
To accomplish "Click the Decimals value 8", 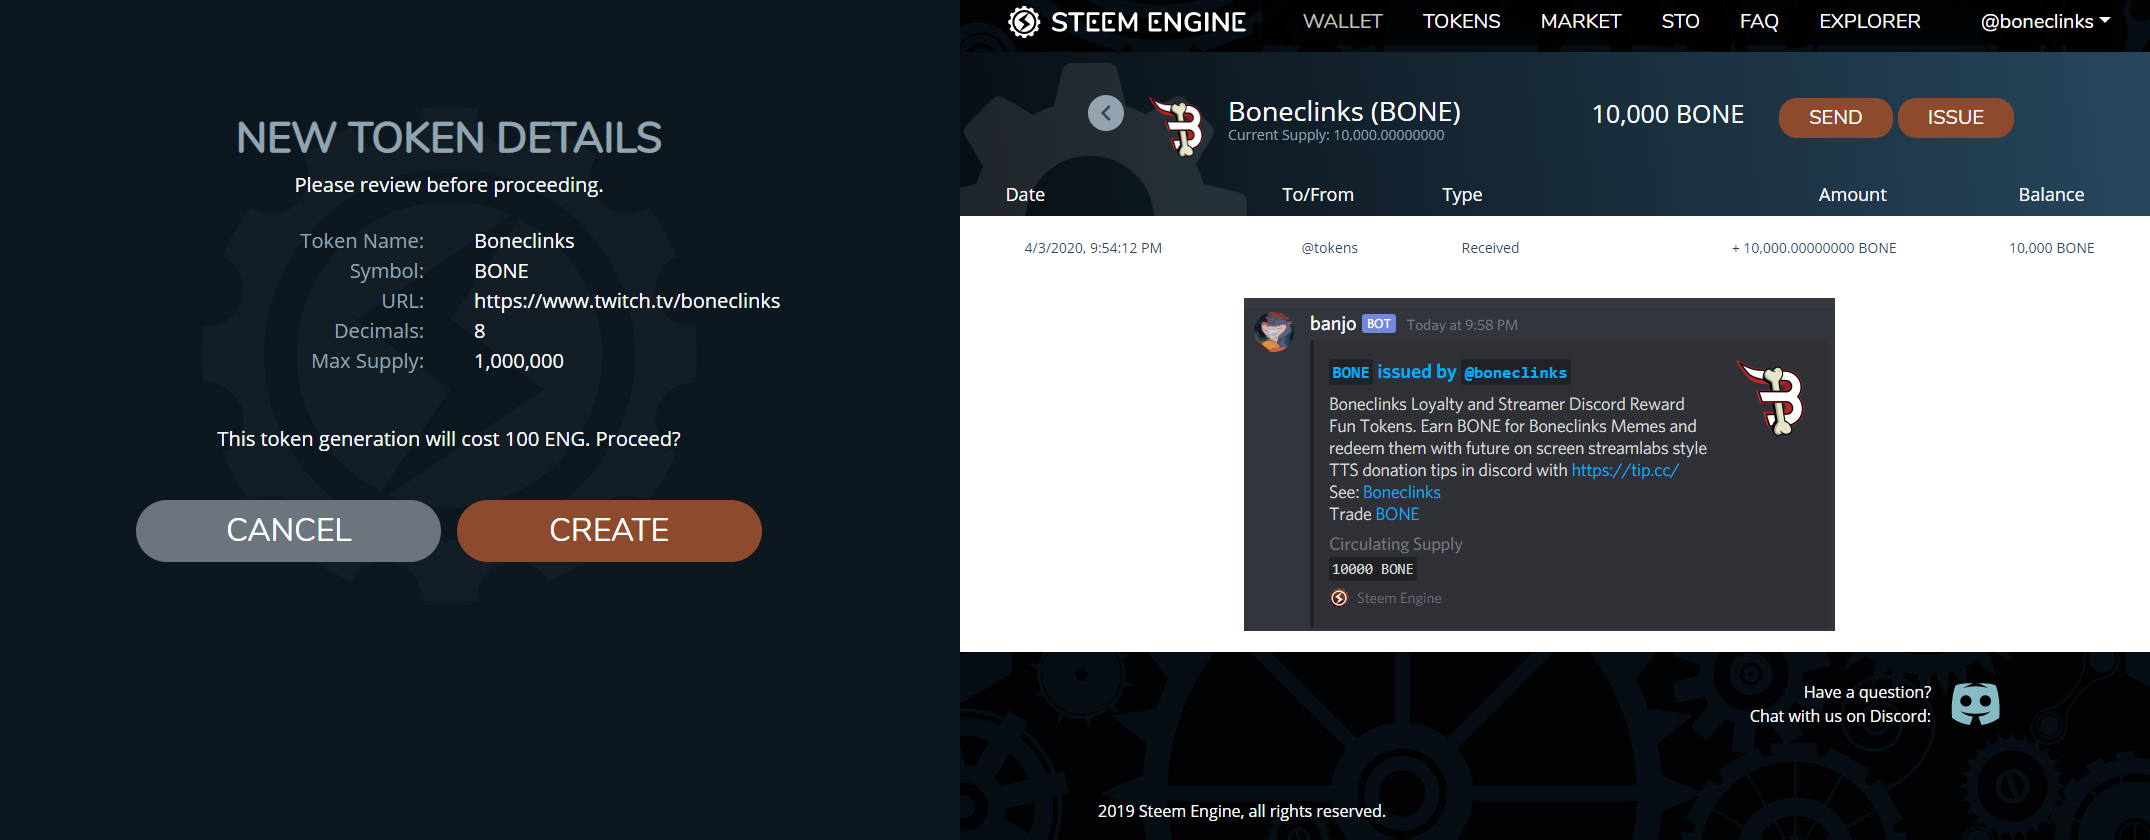I will click(480, 331).
